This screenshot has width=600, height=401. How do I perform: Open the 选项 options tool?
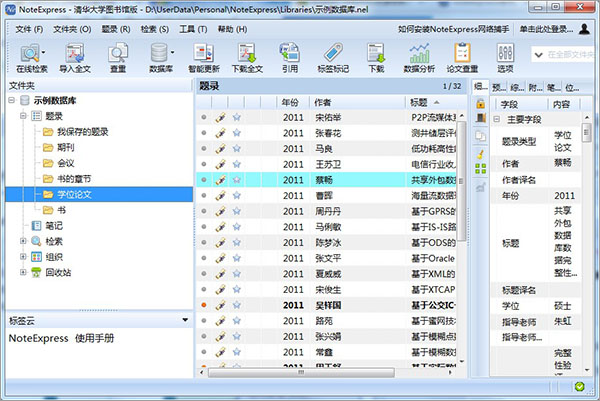[505, 58]
